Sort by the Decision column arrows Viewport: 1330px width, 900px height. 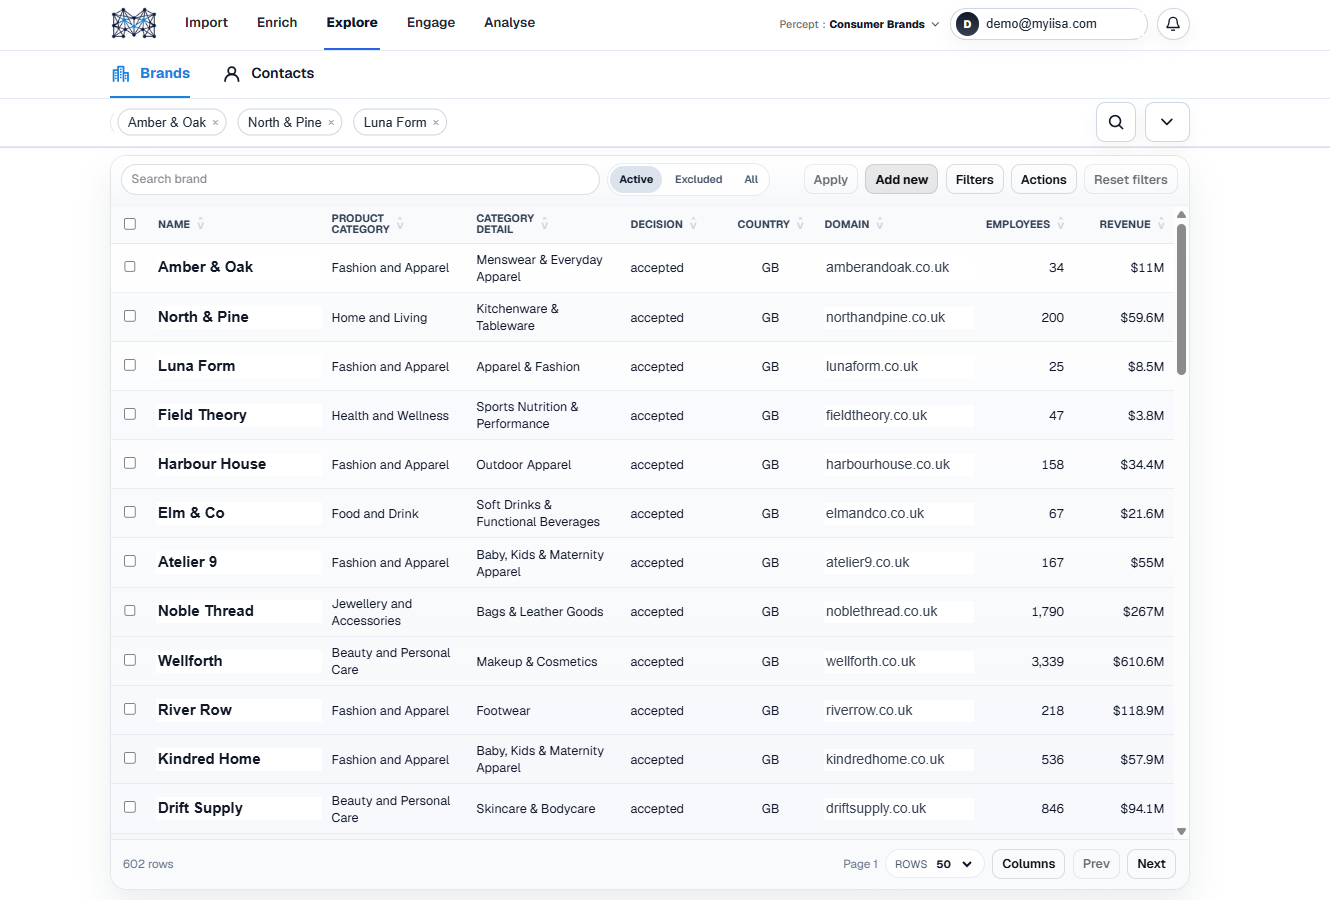693,224
